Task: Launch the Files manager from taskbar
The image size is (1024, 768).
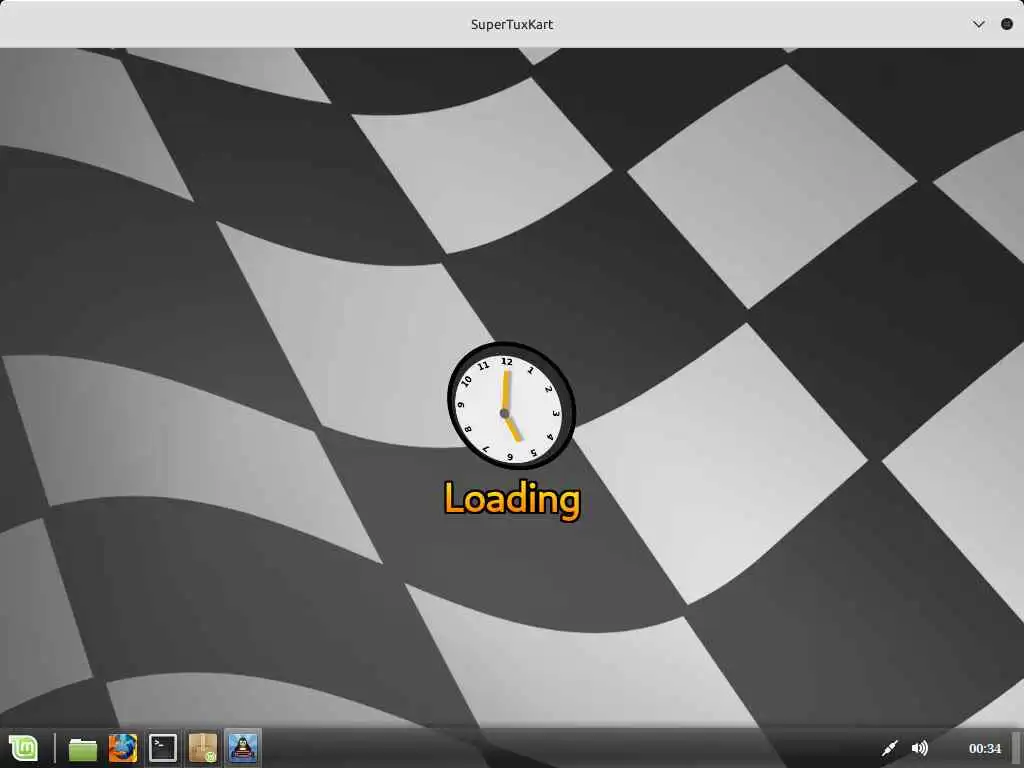Action: pos(83,749)
